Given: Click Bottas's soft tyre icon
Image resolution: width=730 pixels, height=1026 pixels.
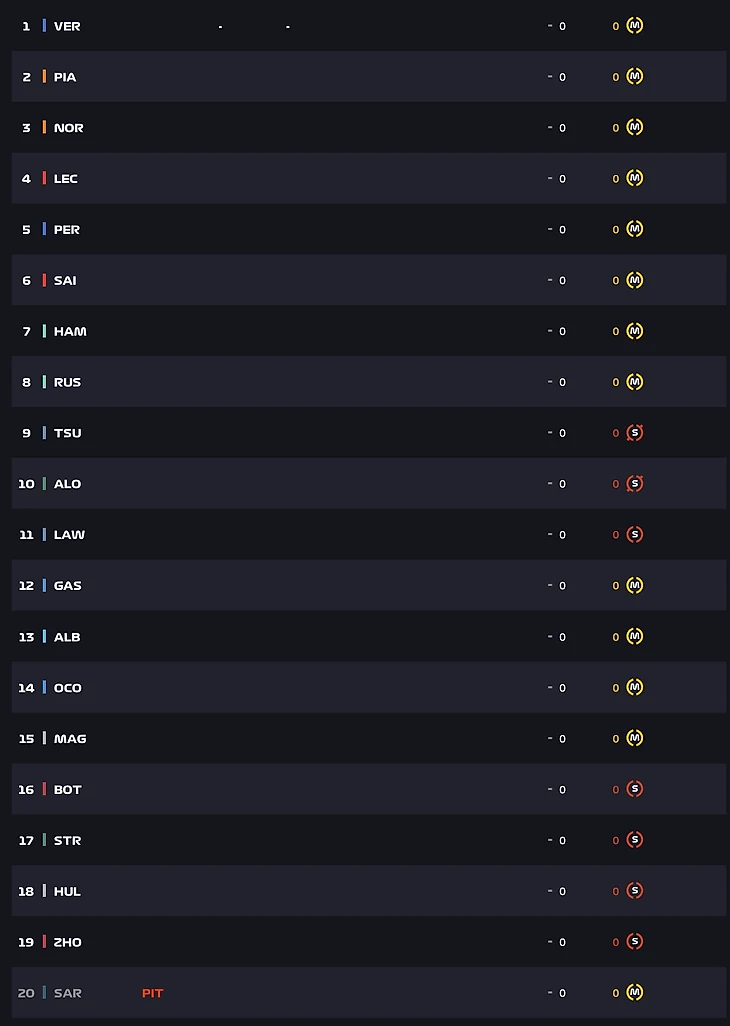Looking at the screenshot, I should click(x=634, y=789).
